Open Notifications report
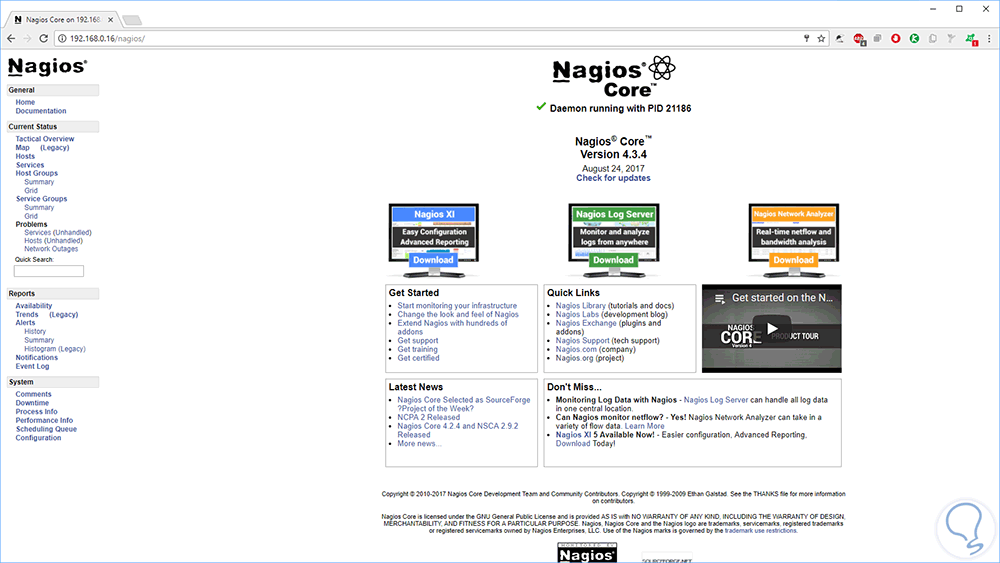The image size is (1000, 563). pyautogui.click(x=36, y=358)
